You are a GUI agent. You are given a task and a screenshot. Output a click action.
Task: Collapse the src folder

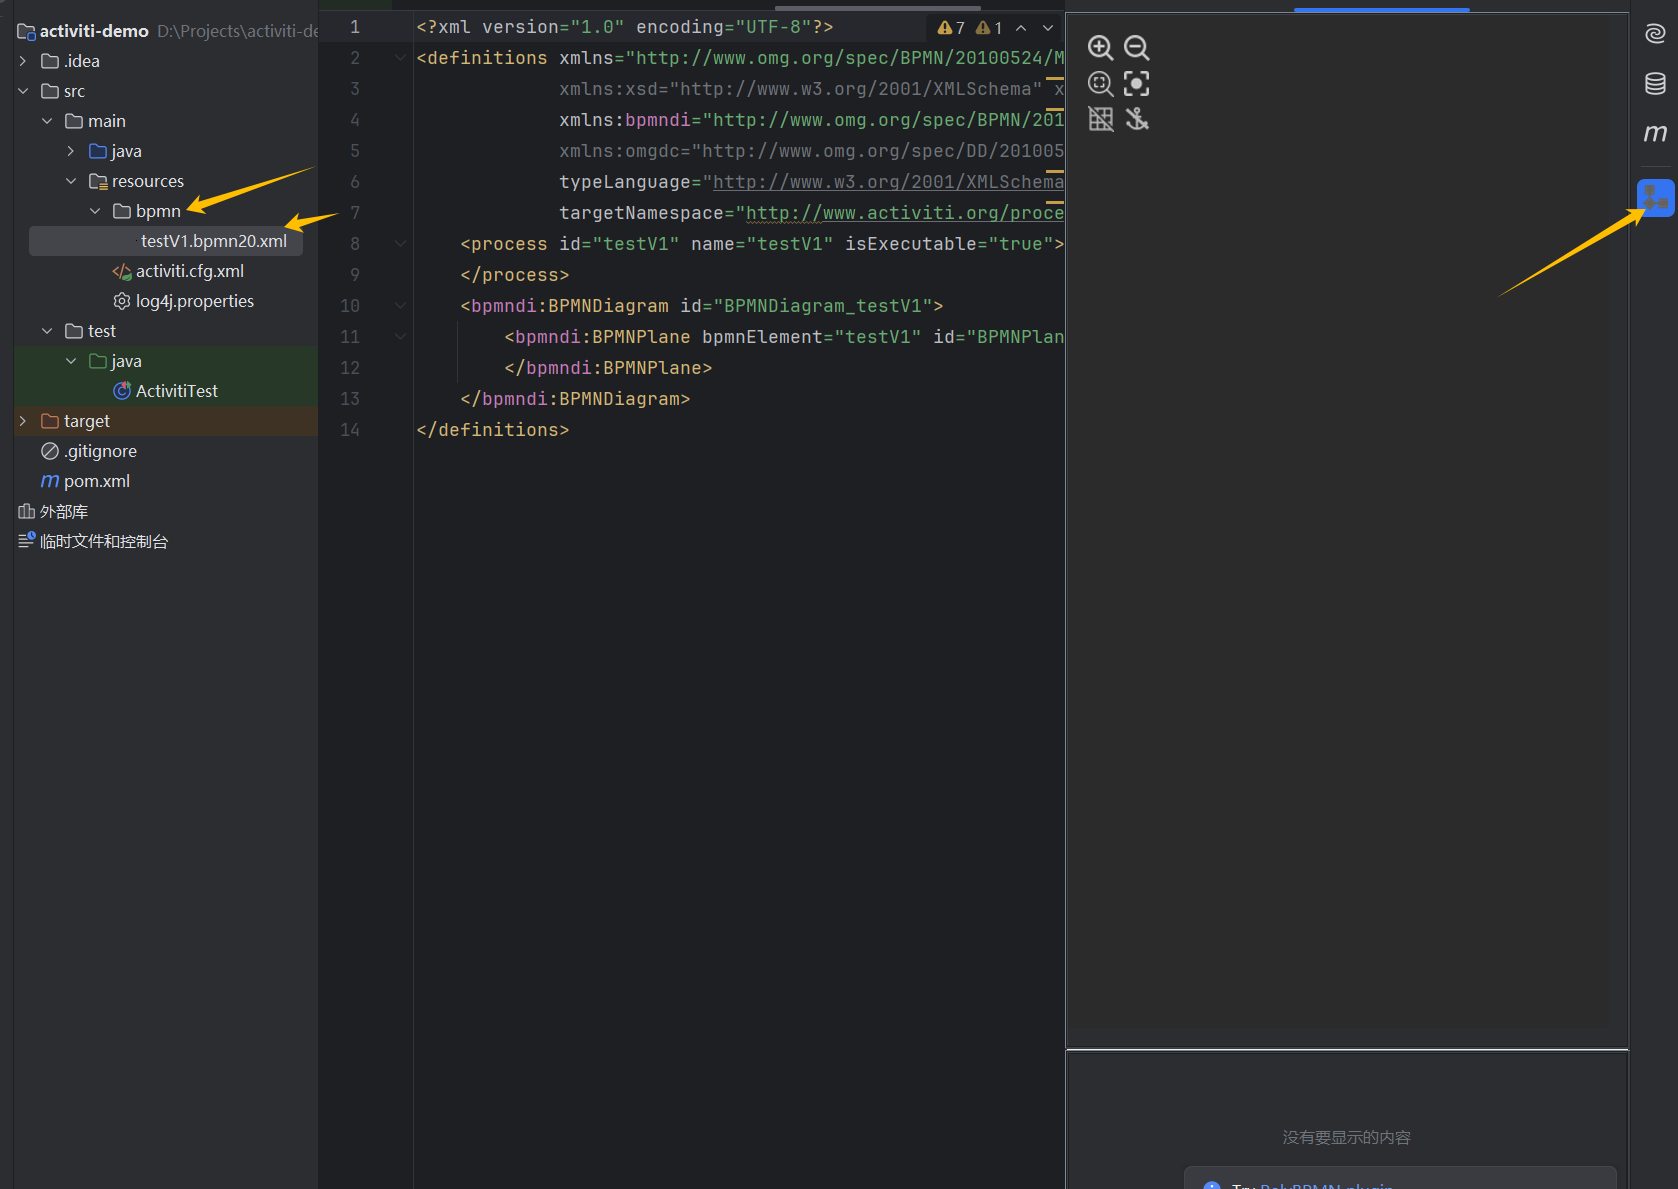coord(23,91)
